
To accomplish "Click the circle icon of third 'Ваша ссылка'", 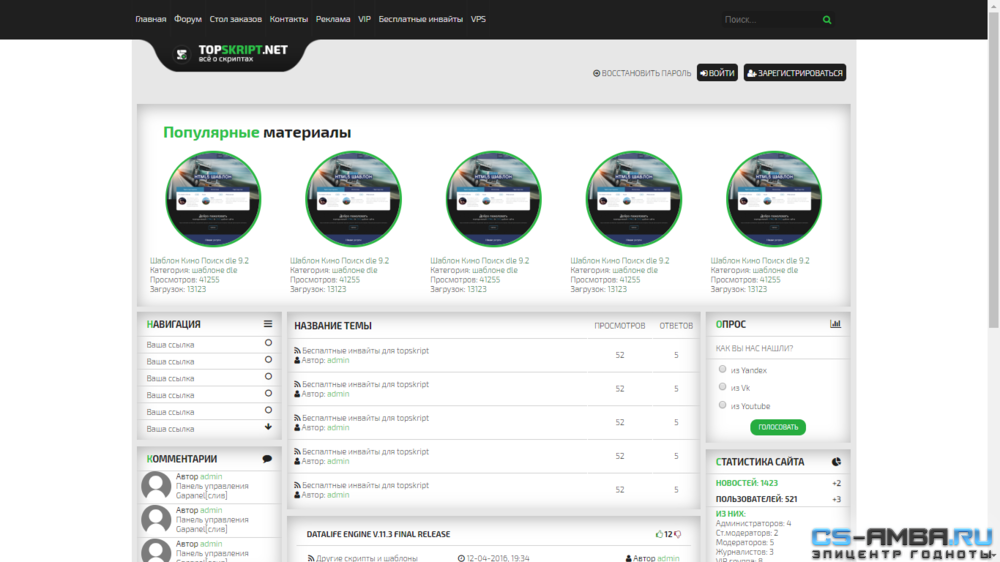I will pos(268,376).
